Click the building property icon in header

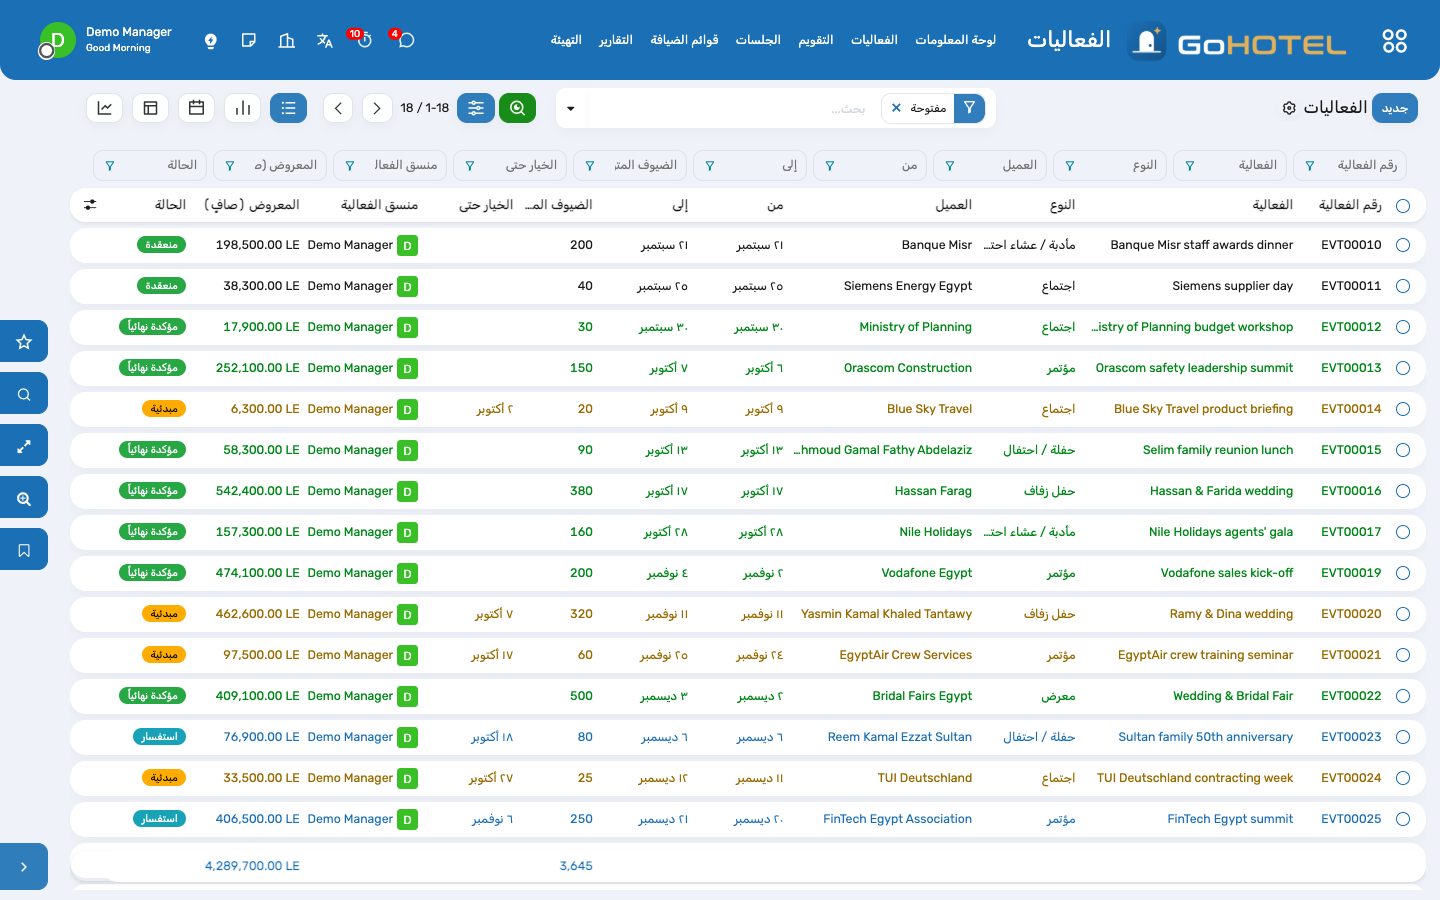(x=287, y=41)
